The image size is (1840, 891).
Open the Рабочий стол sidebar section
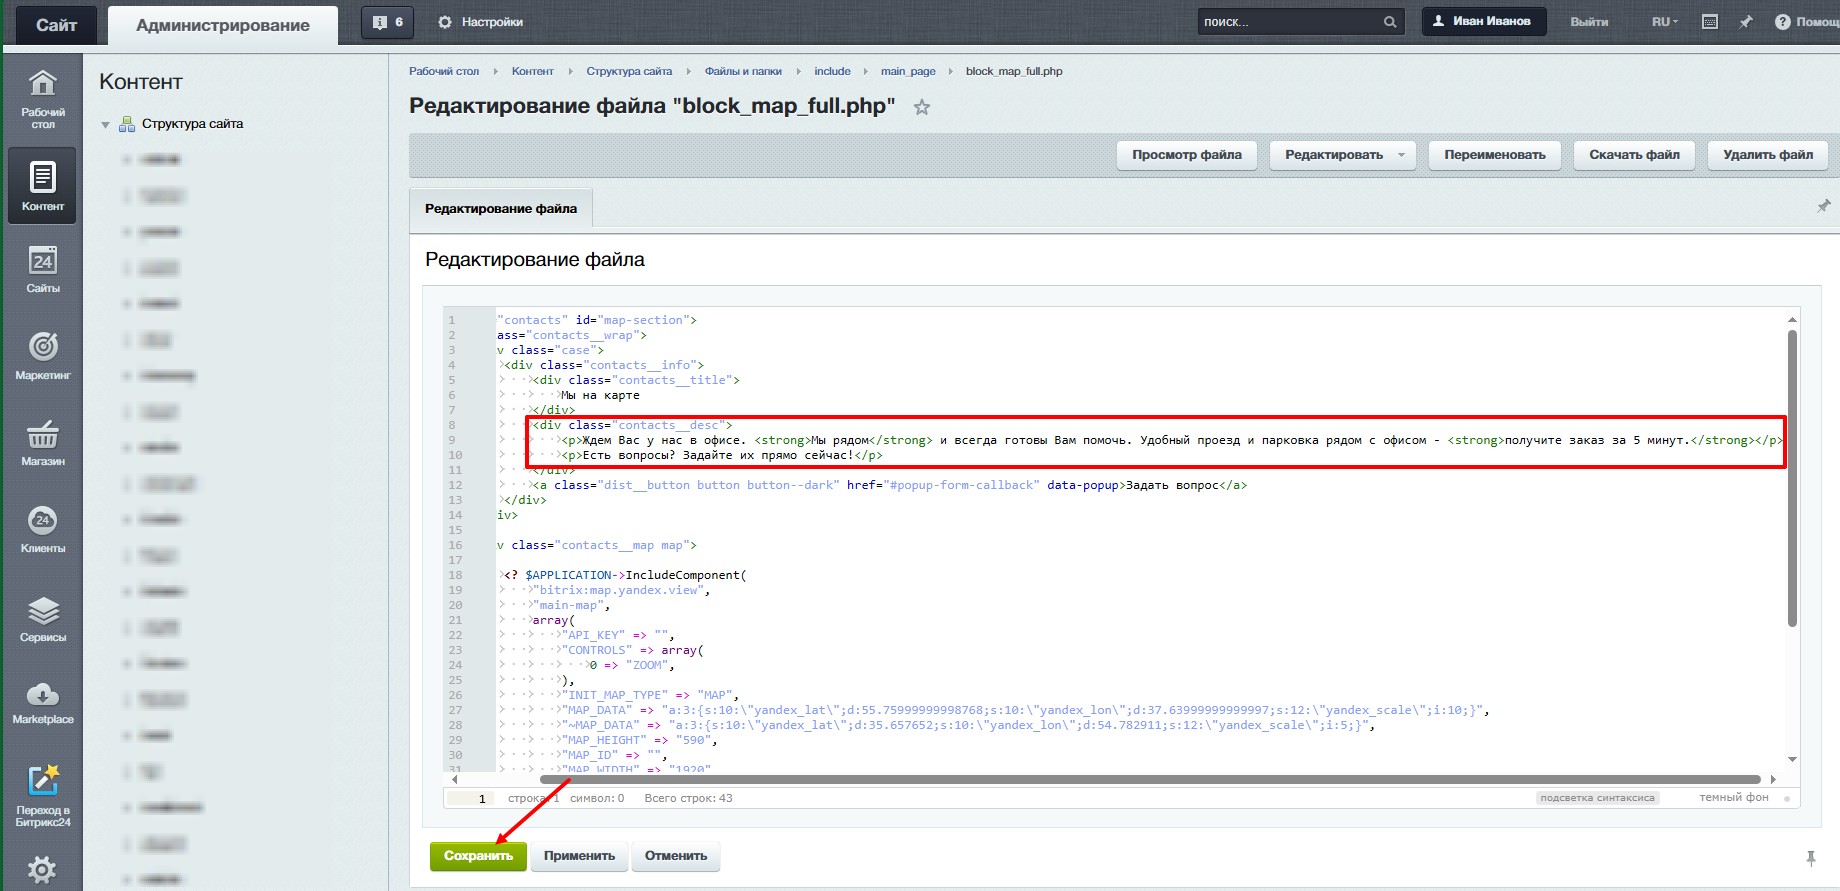click(x=43, y=99)
